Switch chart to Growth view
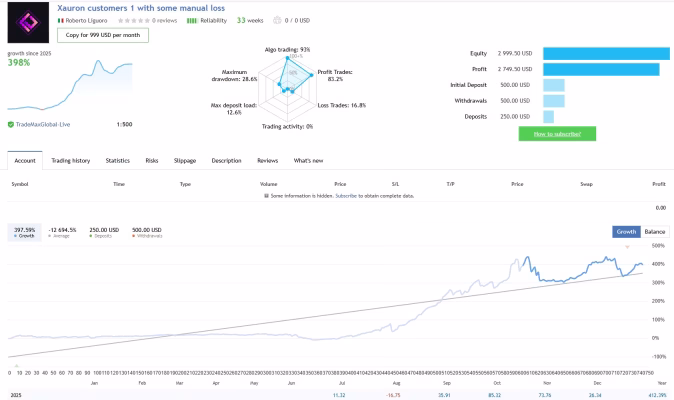The height and width of the screenshot is (400, 674). click(x=626, y=232)
